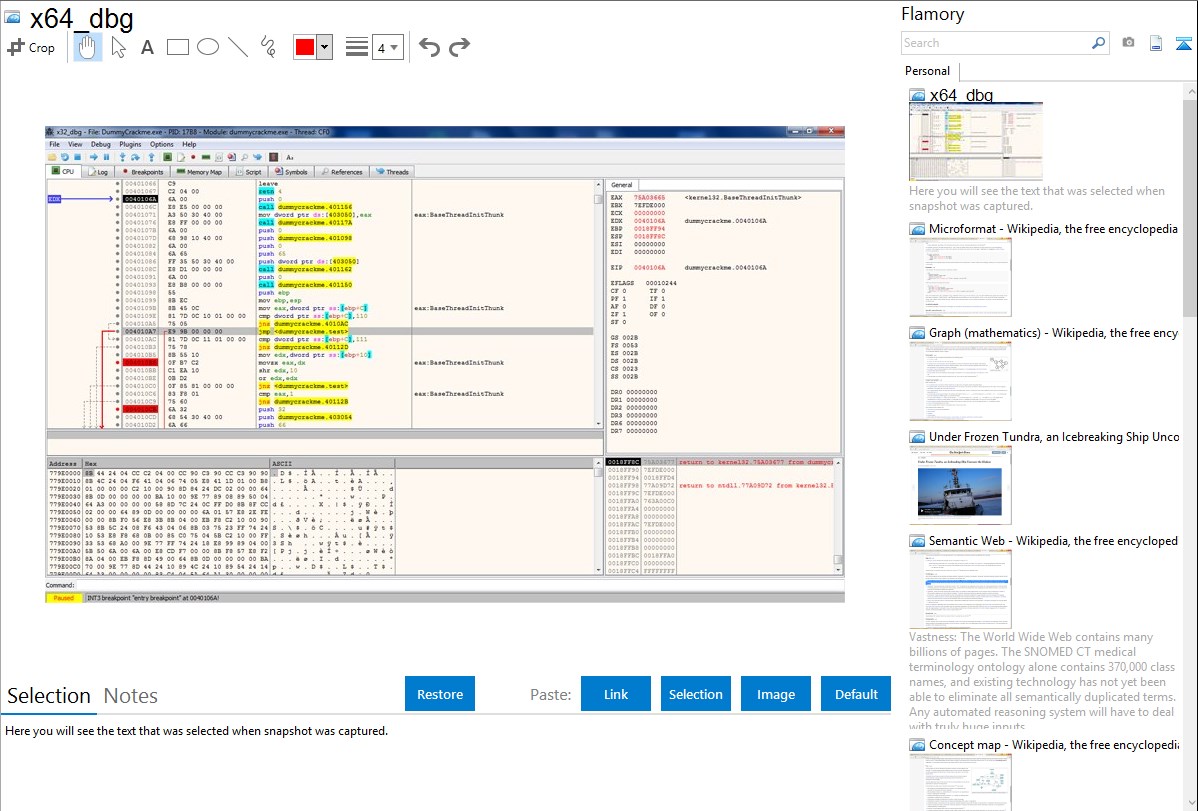Click Debug menu in debugger snapshot

pyautogui.click(x=101, y=144)
